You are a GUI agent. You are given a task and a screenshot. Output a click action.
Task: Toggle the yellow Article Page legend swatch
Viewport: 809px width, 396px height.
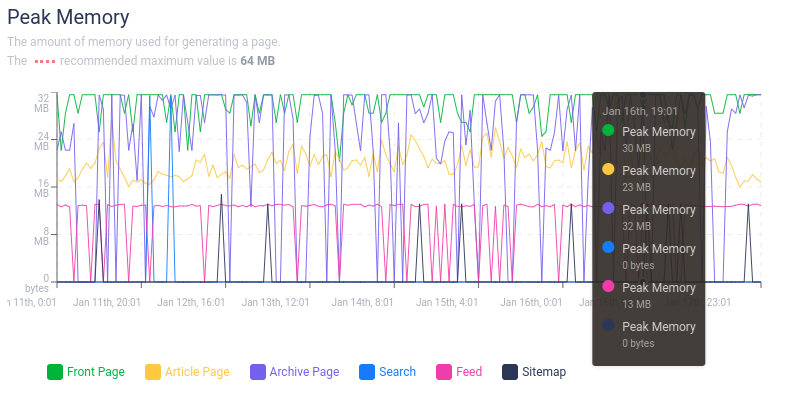[153, 372]
